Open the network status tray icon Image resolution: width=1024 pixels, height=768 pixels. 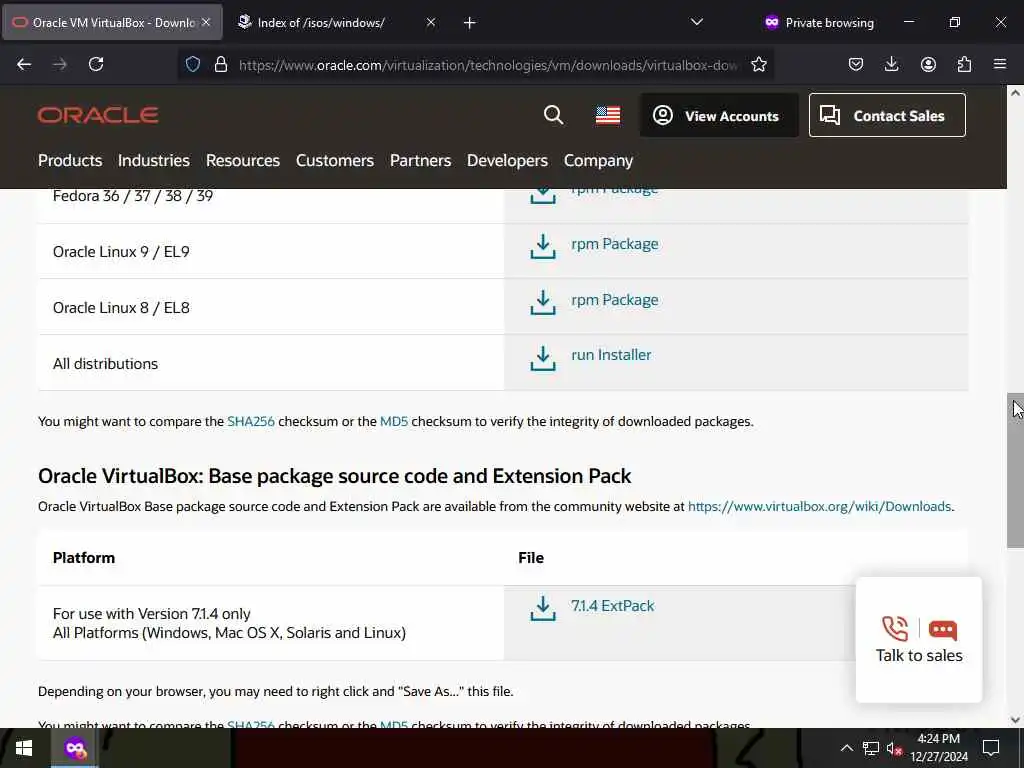[x=871, y=748]
